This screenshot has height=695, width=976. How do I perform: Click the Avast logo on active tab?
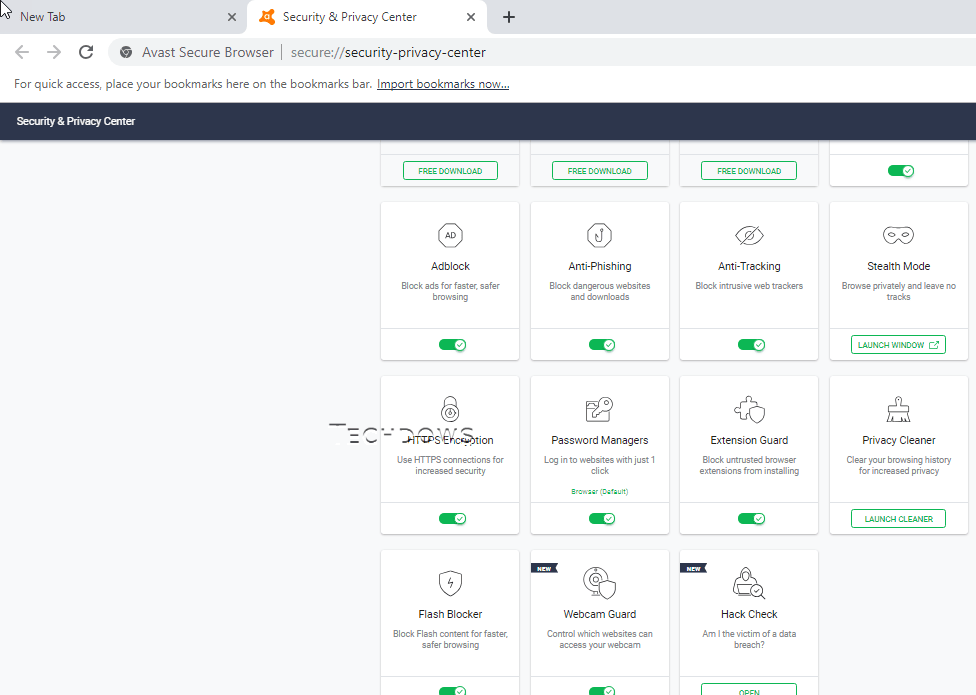coord(267,17)
